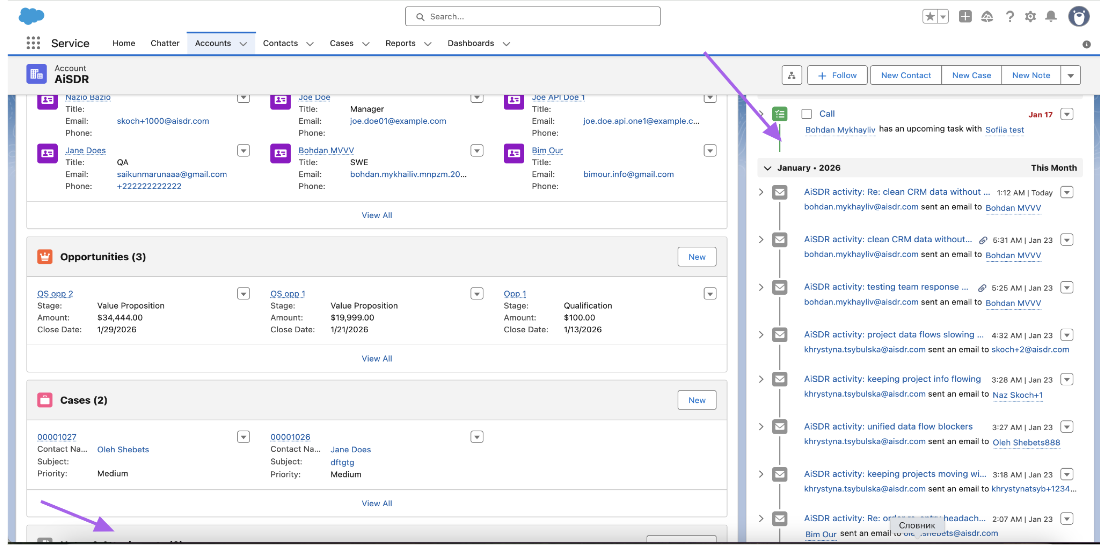
Task: Open the Favorites star icon
Action: tap(930, 17)
